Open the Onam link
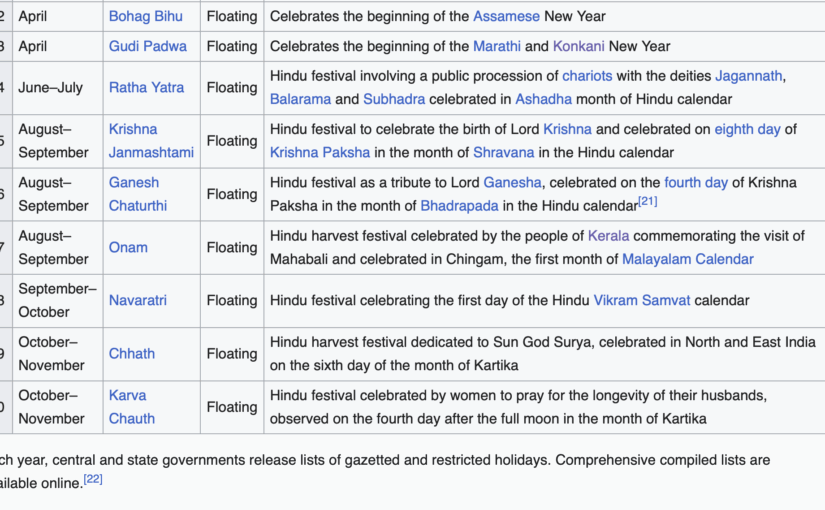This screenshot has width=825, height=510. coord(128,247)
